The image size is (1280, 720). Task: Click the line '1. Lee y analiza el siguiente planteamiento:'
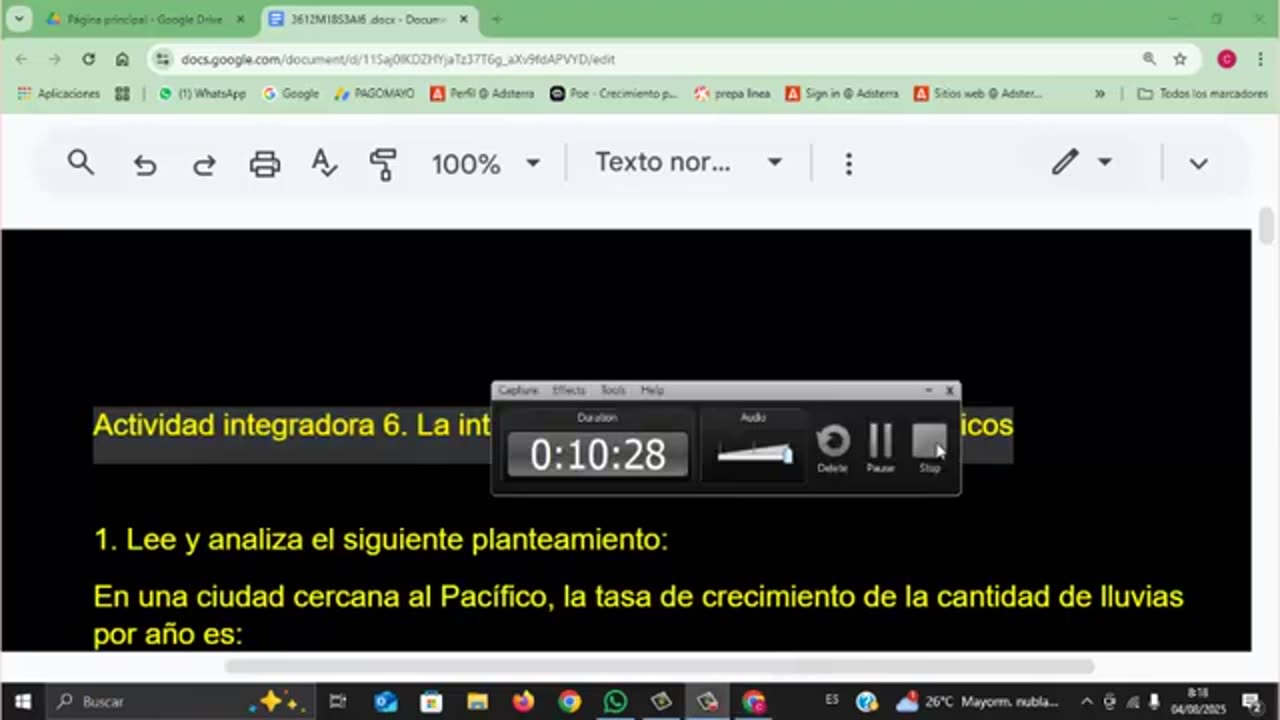[380, 540]
